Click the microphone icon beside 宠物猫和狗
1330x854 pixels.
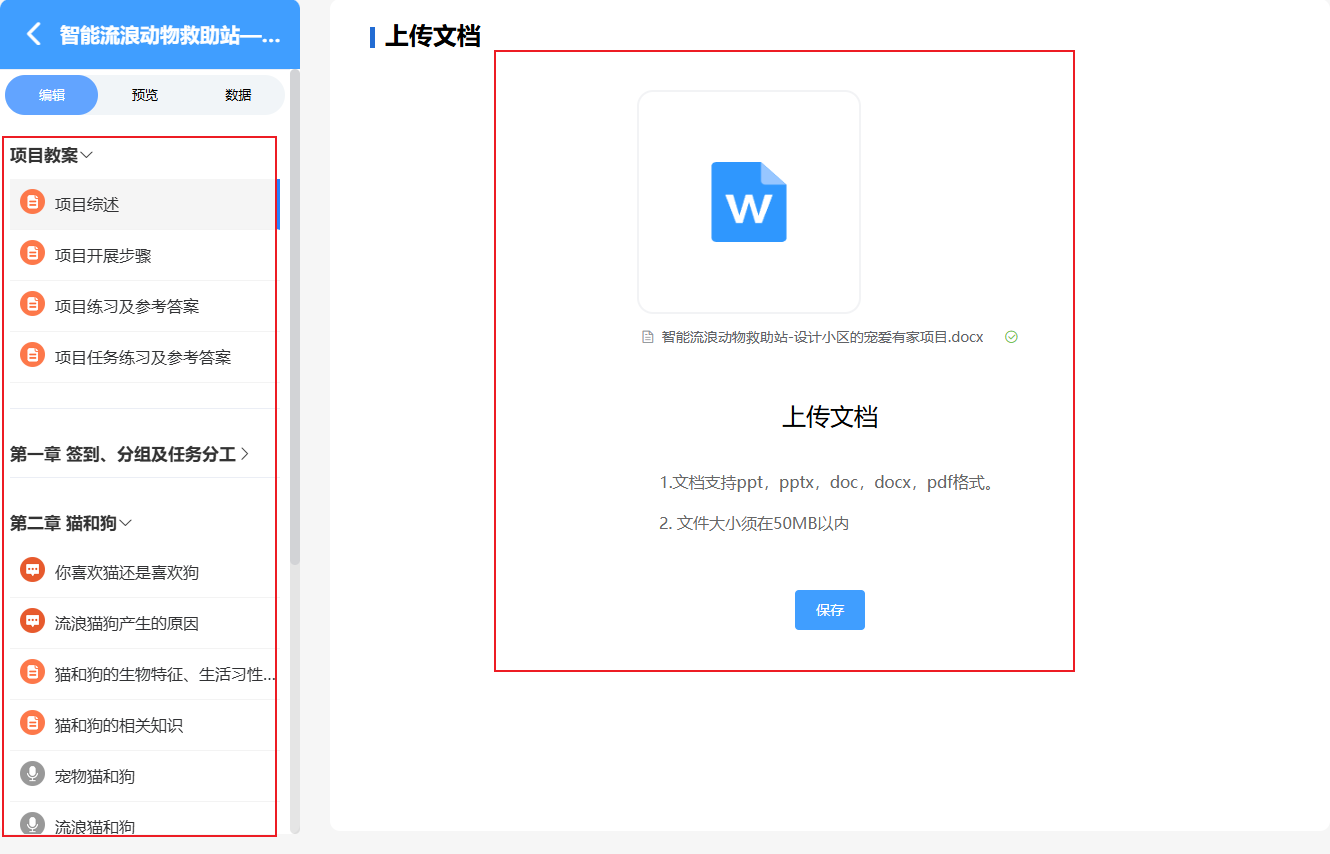33,775
